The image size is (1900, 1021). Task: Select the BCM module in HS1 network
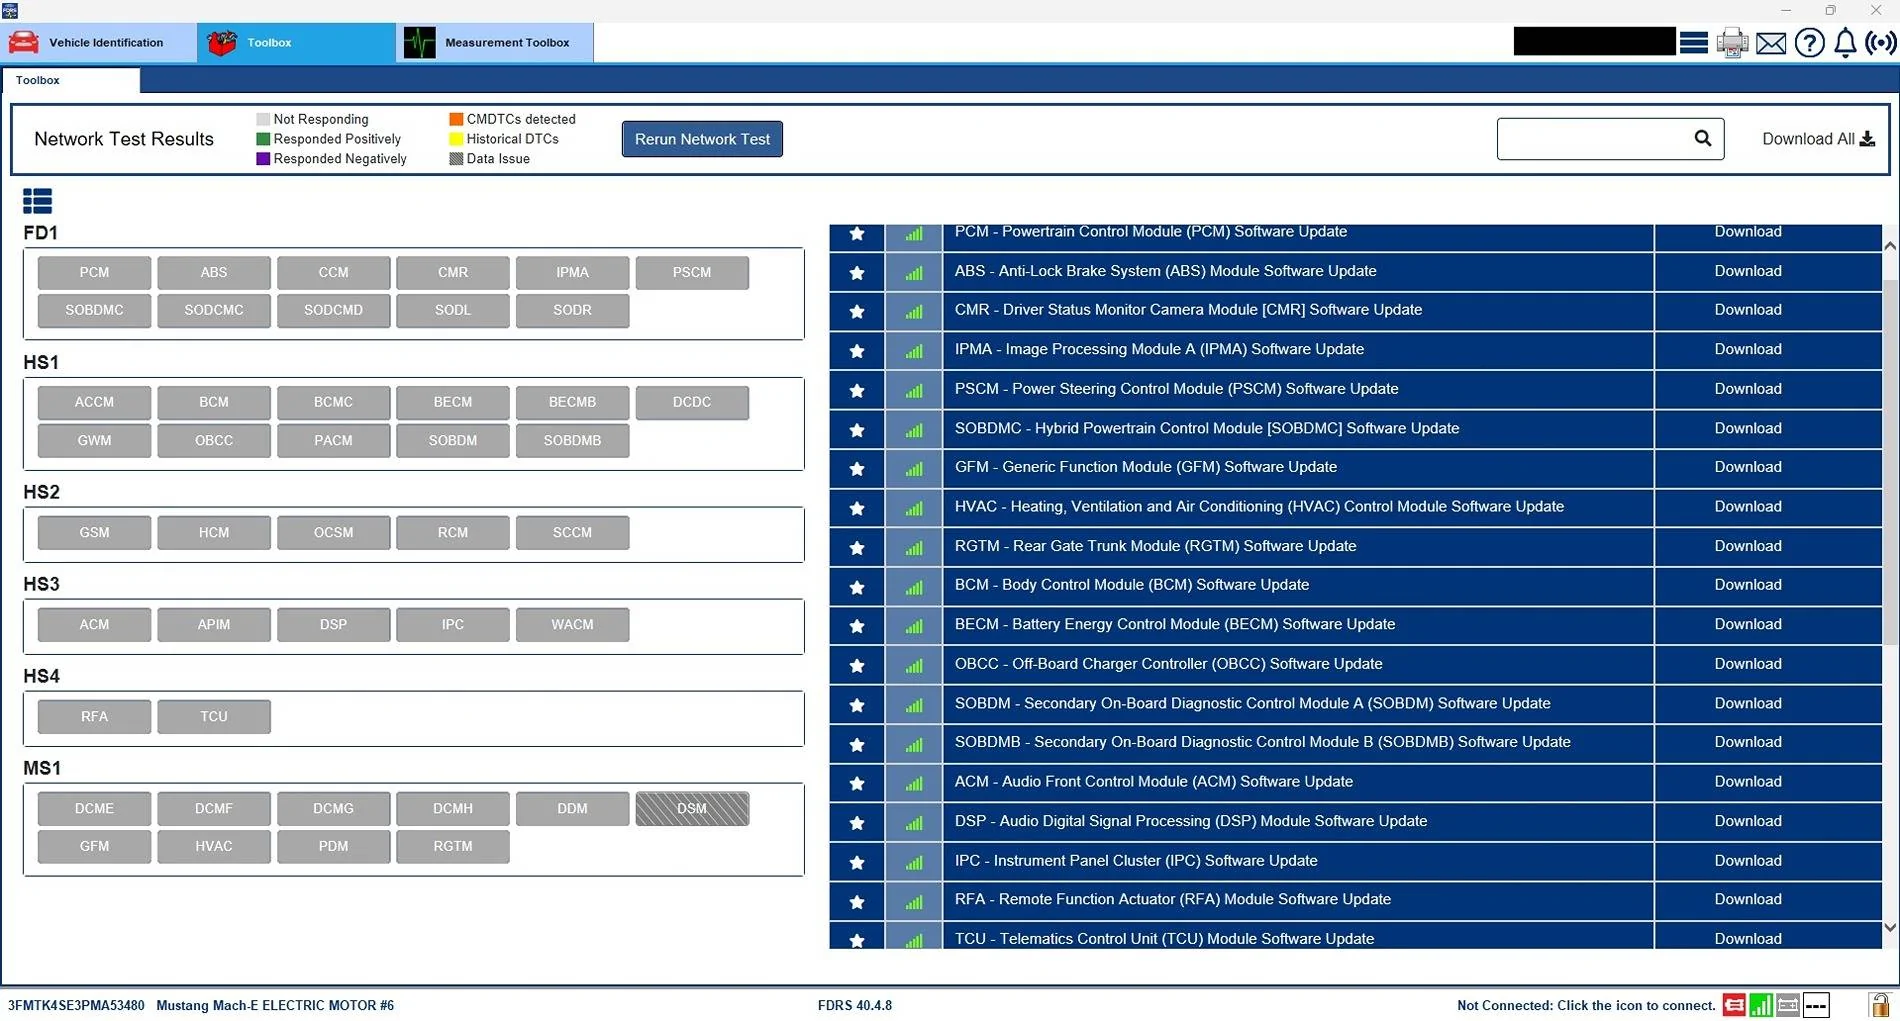coord(214,402)
